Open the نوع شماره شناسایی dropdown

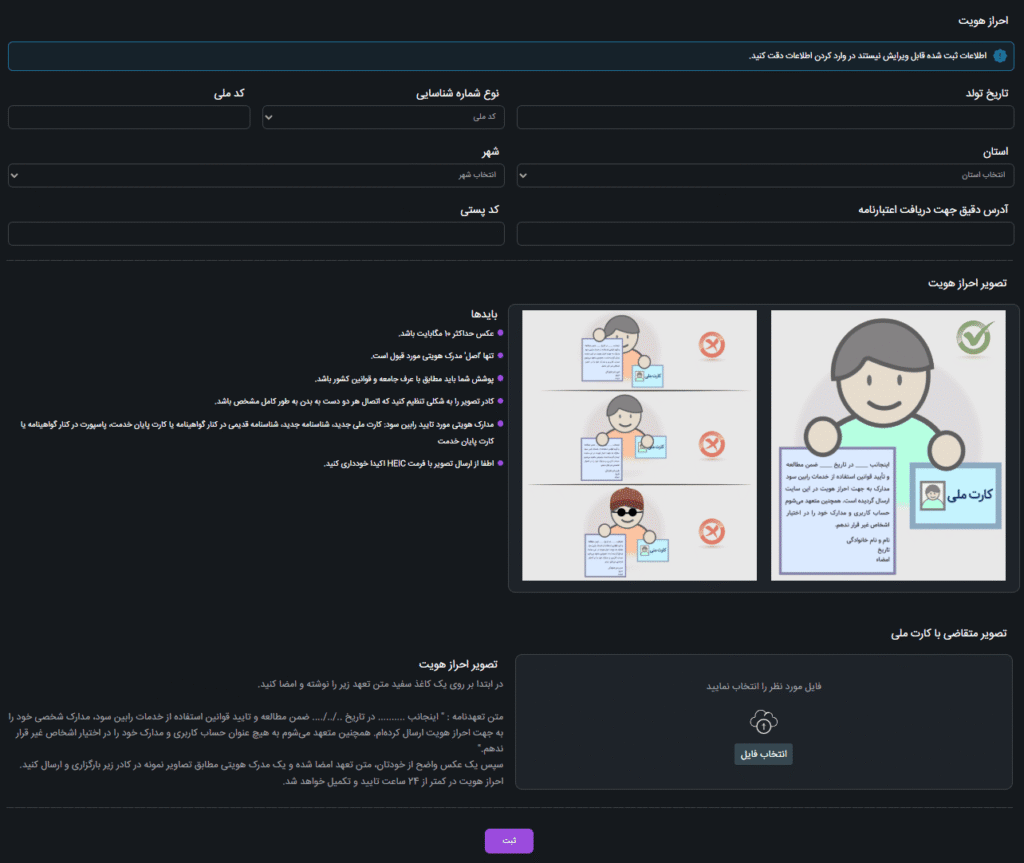pos(383,118)
